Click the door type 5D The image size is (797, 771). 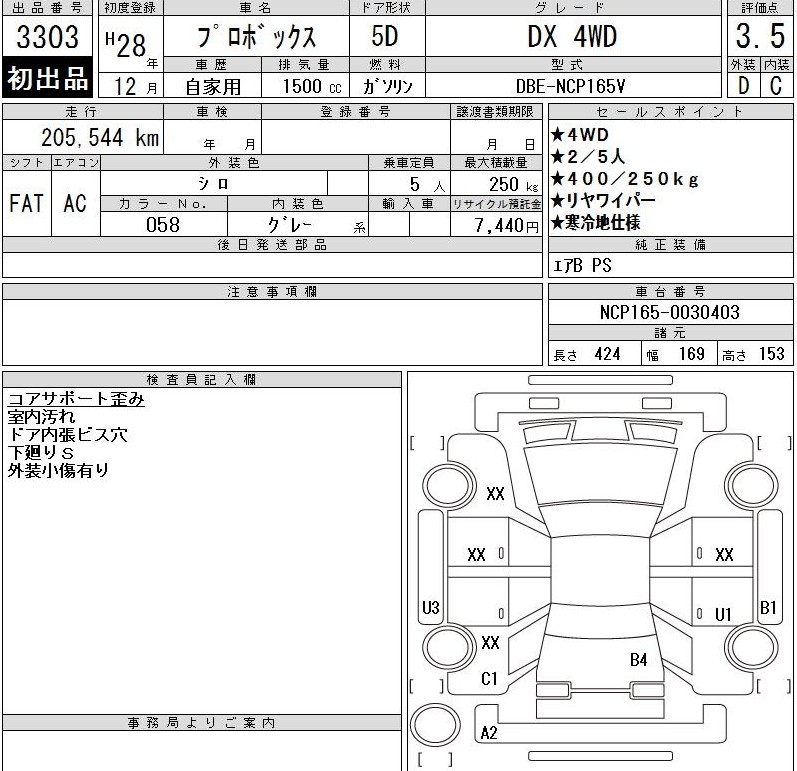click(385, 37)
